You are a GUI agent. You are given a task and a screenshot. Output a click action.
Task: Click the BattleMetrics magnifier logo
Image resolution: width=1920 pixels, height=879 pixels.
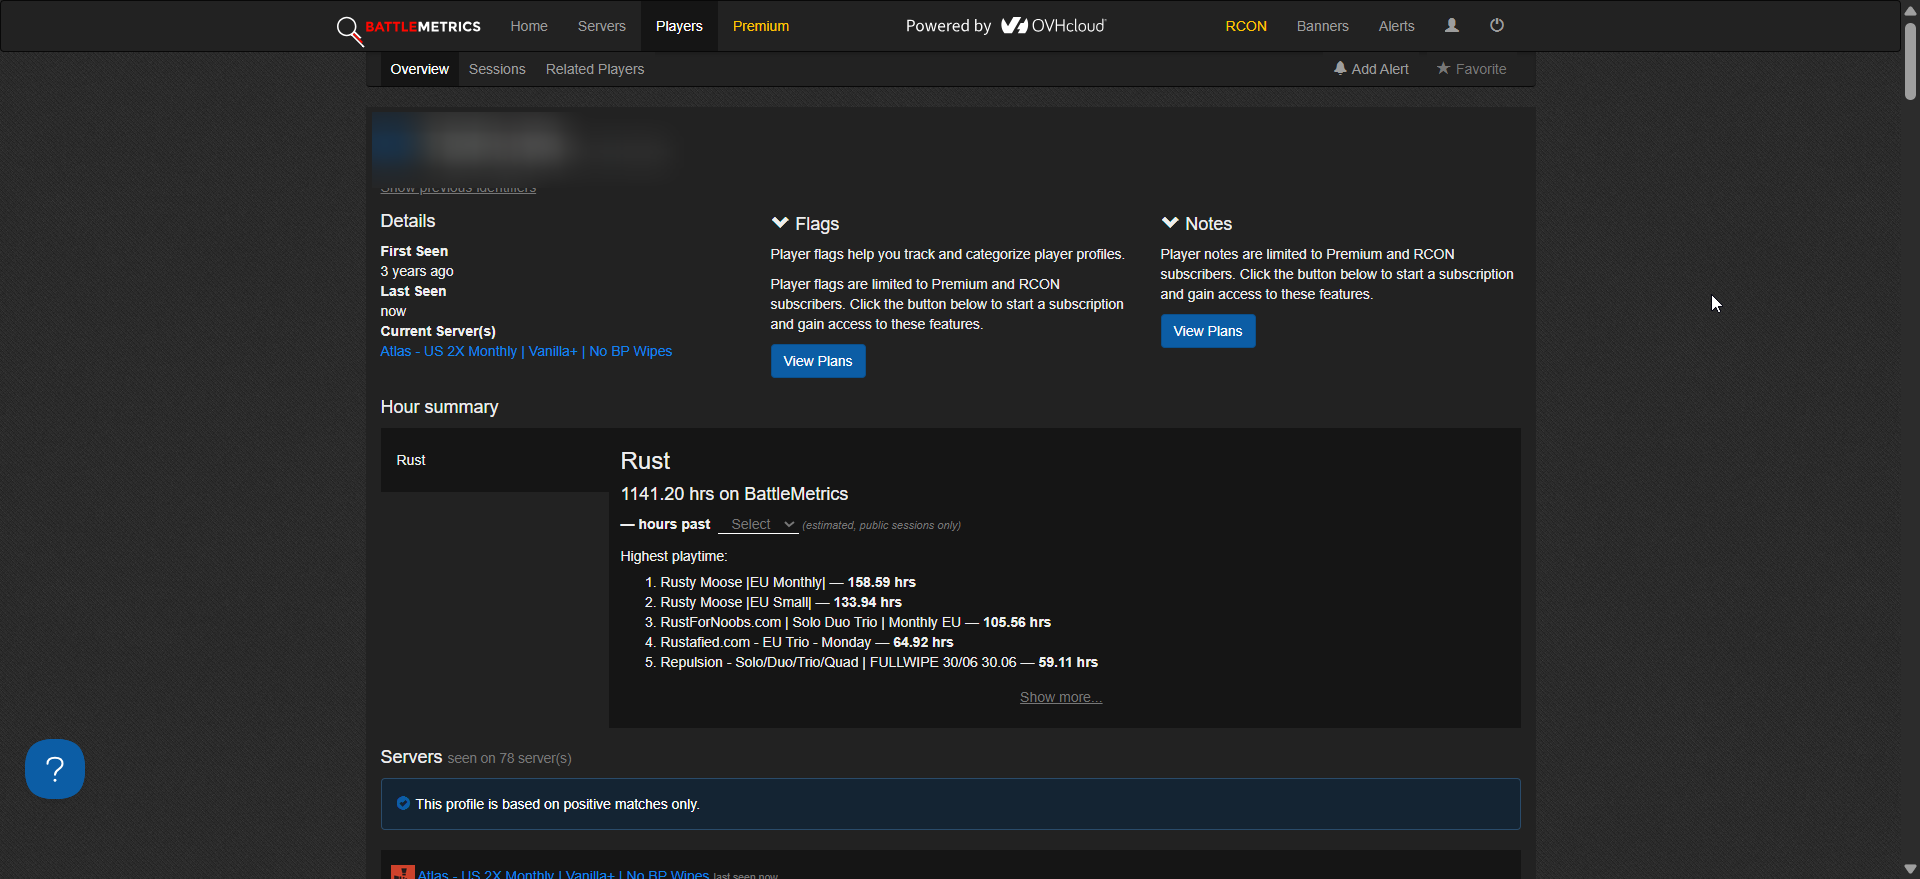click(x=349, y=30)
